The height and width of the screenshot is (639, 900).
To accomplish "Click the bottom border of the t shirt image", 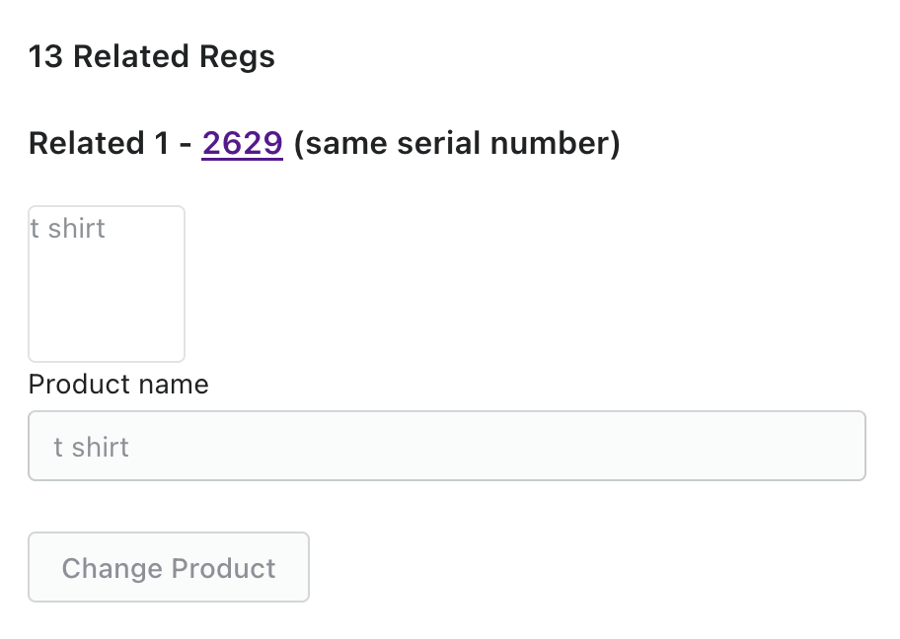I will point(106,361).
